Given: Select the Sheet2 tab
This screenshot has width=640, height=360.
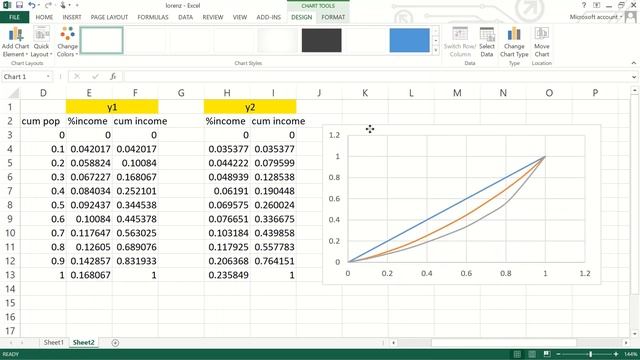Looking at the screenshot, I should coord(83,342).
